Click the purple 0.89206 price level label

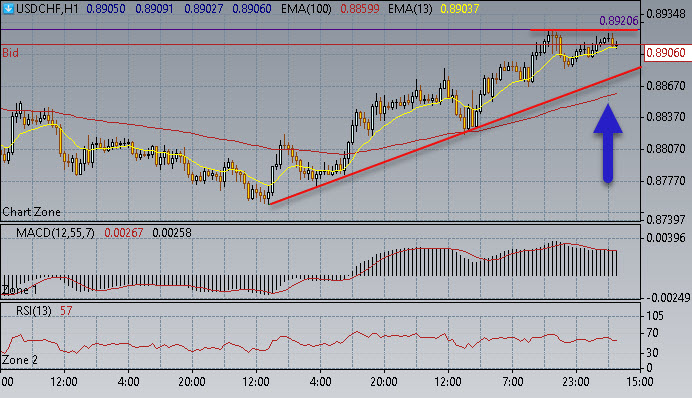pos(619,21)
